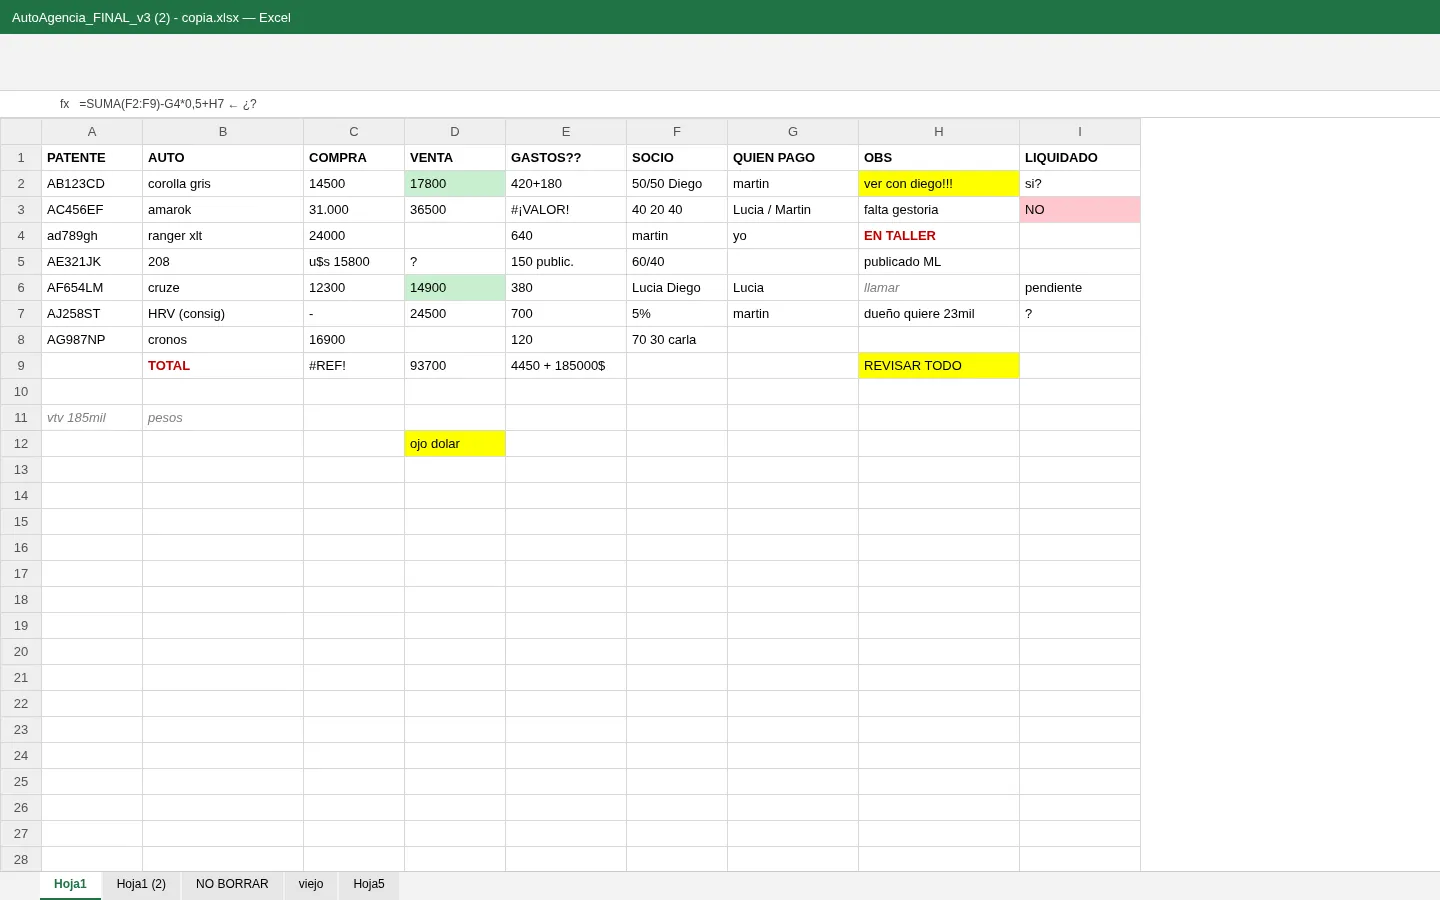Click the select-all corner of the grid

[21, 132]
